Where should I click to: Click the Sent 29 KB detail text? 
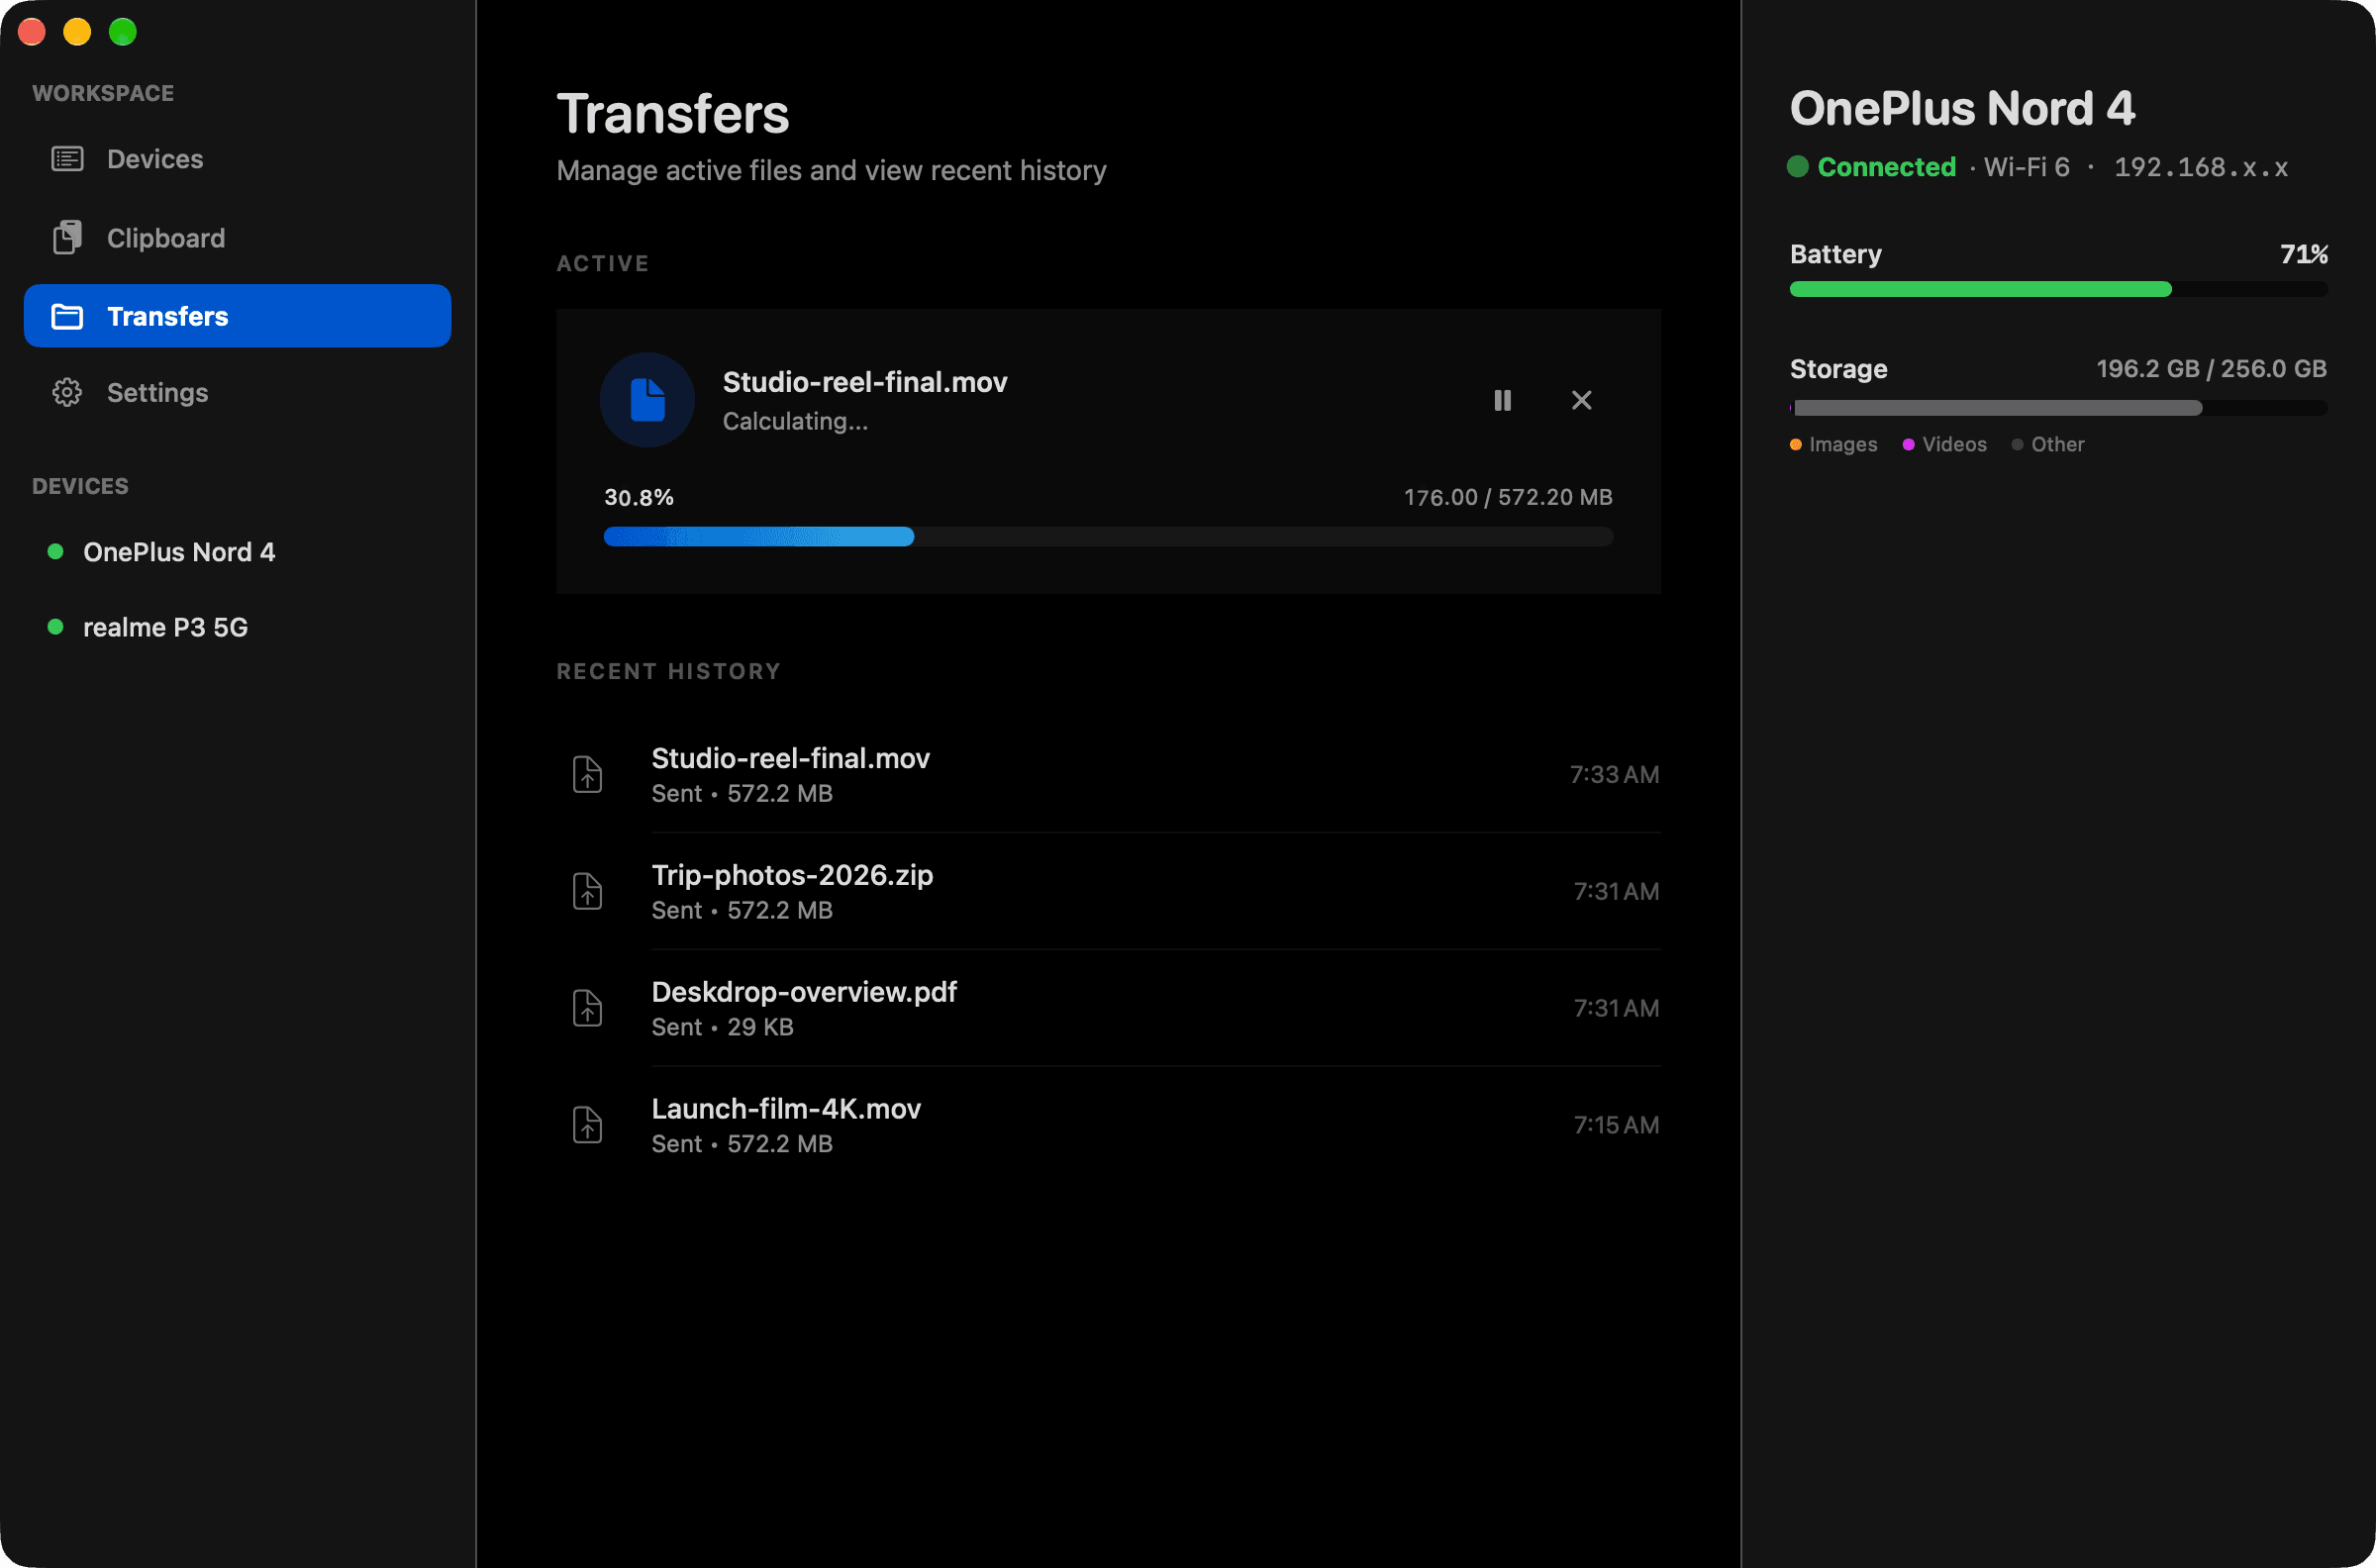[x=722, y=1027]
